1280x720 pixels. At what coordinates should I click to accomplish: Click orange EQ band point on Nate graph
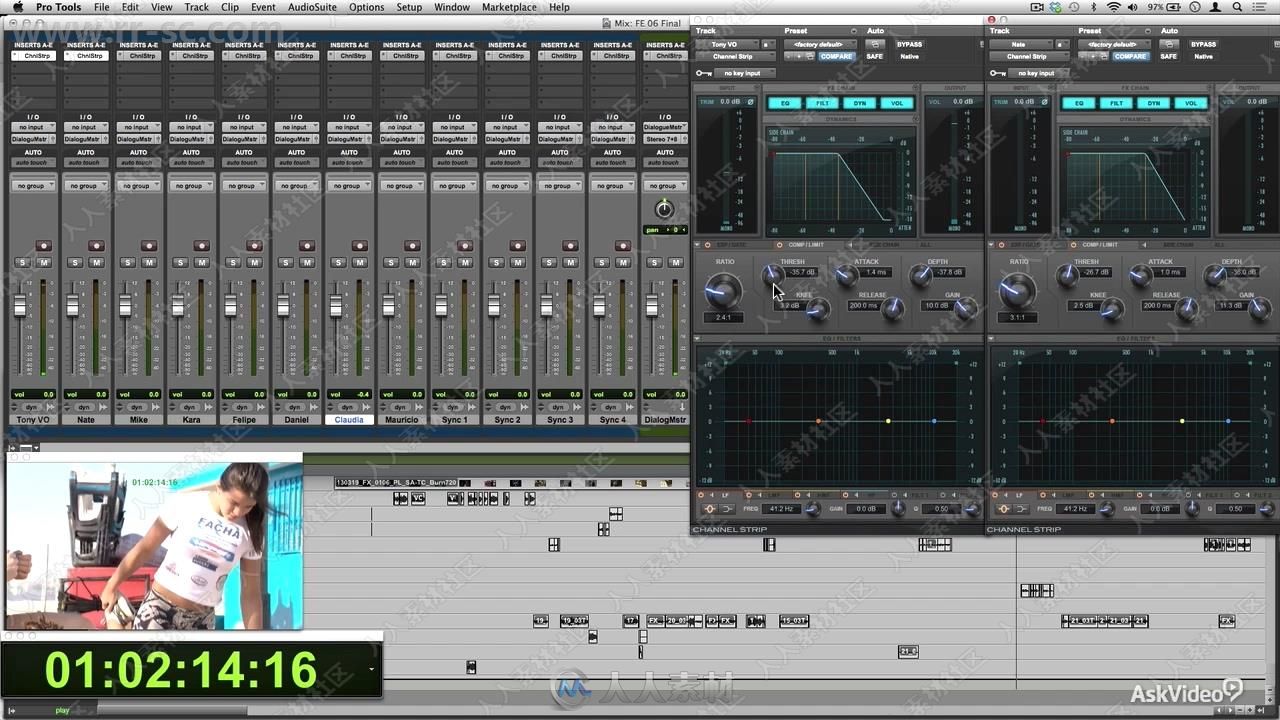tap(1112, 421)
